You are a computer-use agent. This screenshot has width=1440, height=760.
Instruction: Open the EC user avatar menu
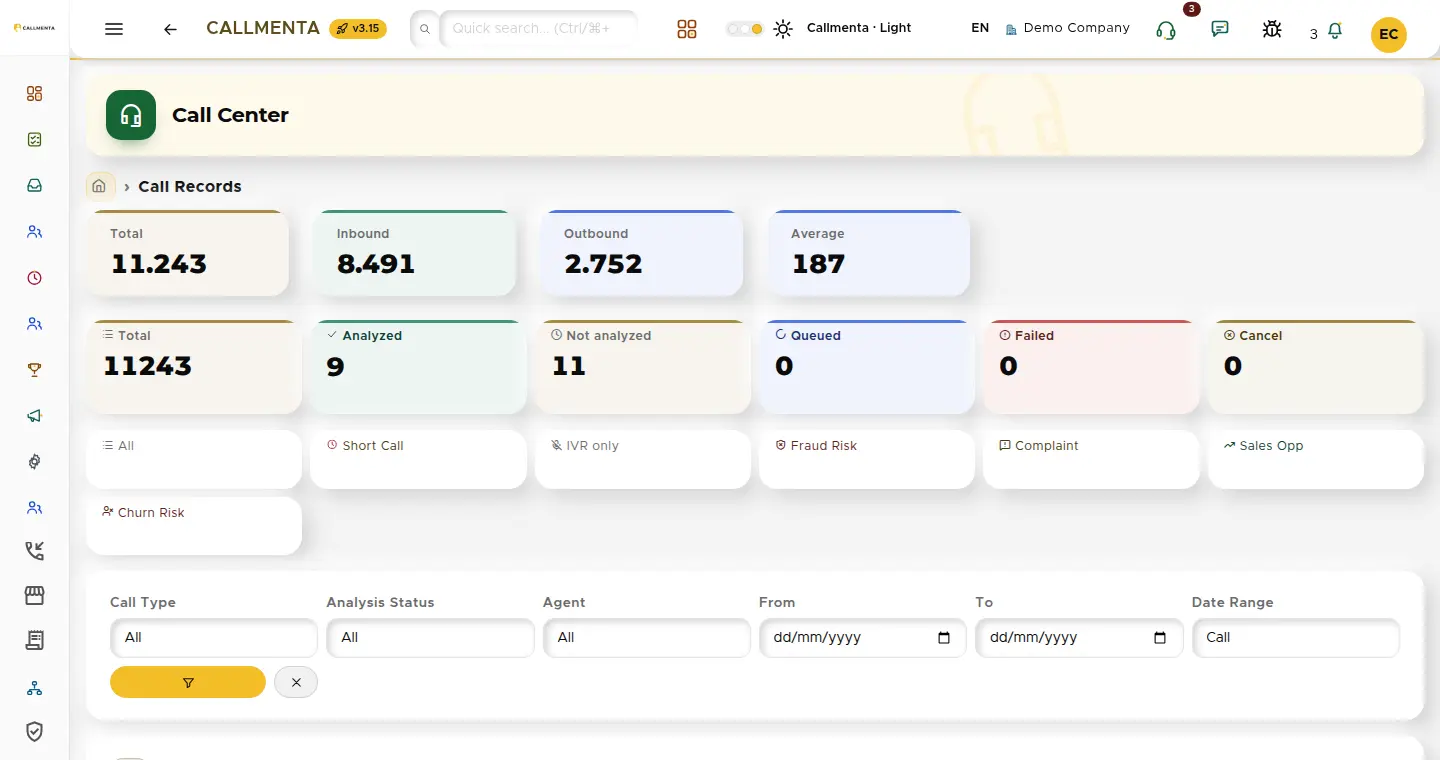point(1388,34)
